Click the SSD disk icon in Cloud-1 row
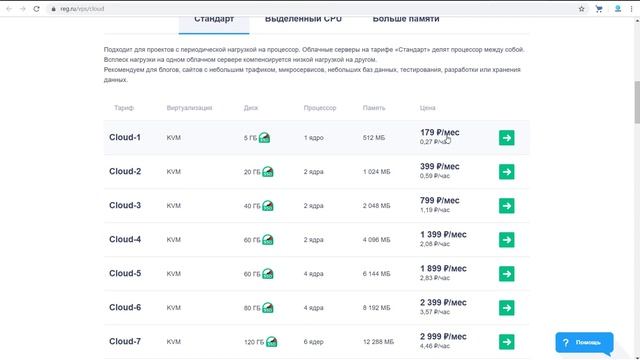 click(264, 138)
